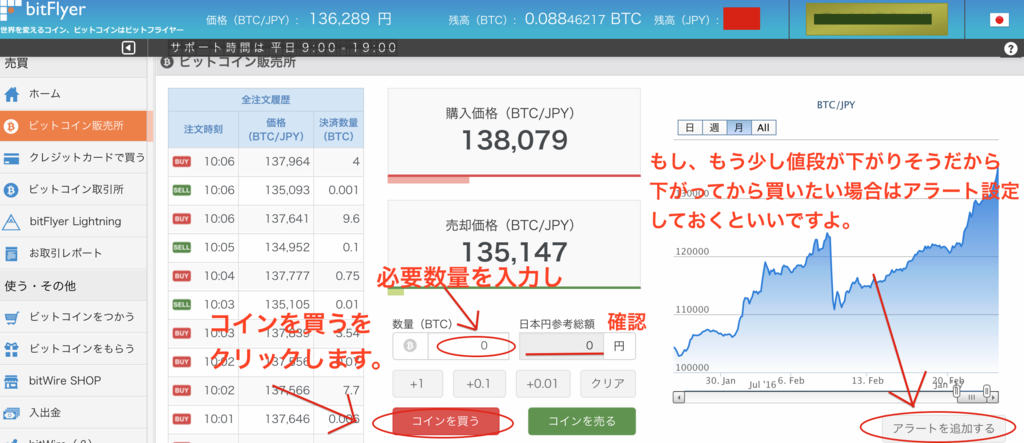
Task: Switch chart to 日 range
Action: click(690, 128)
